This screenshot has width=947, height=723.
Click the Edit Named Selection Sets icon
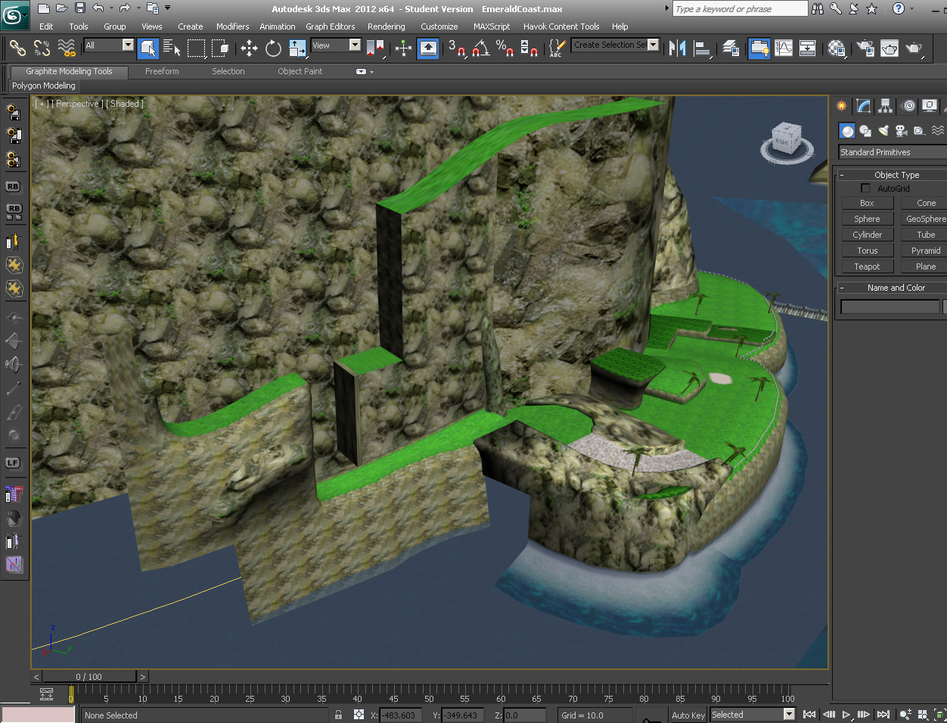(x=557, y=48)
